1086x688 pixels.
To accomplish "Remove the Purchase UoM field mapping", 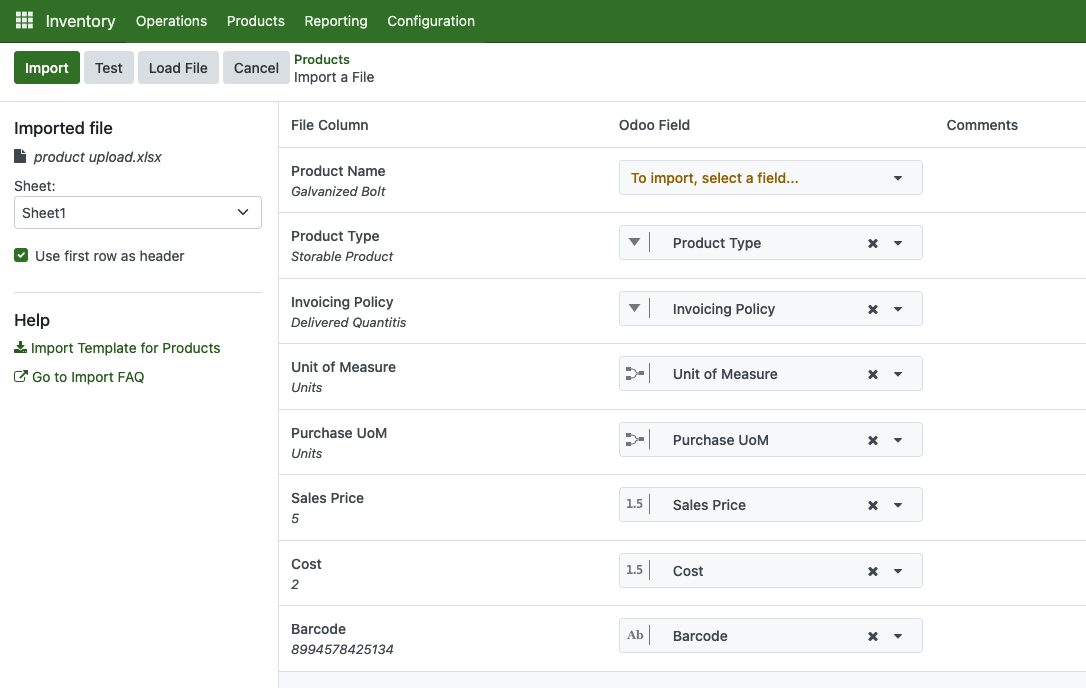I will click(872, 440).
